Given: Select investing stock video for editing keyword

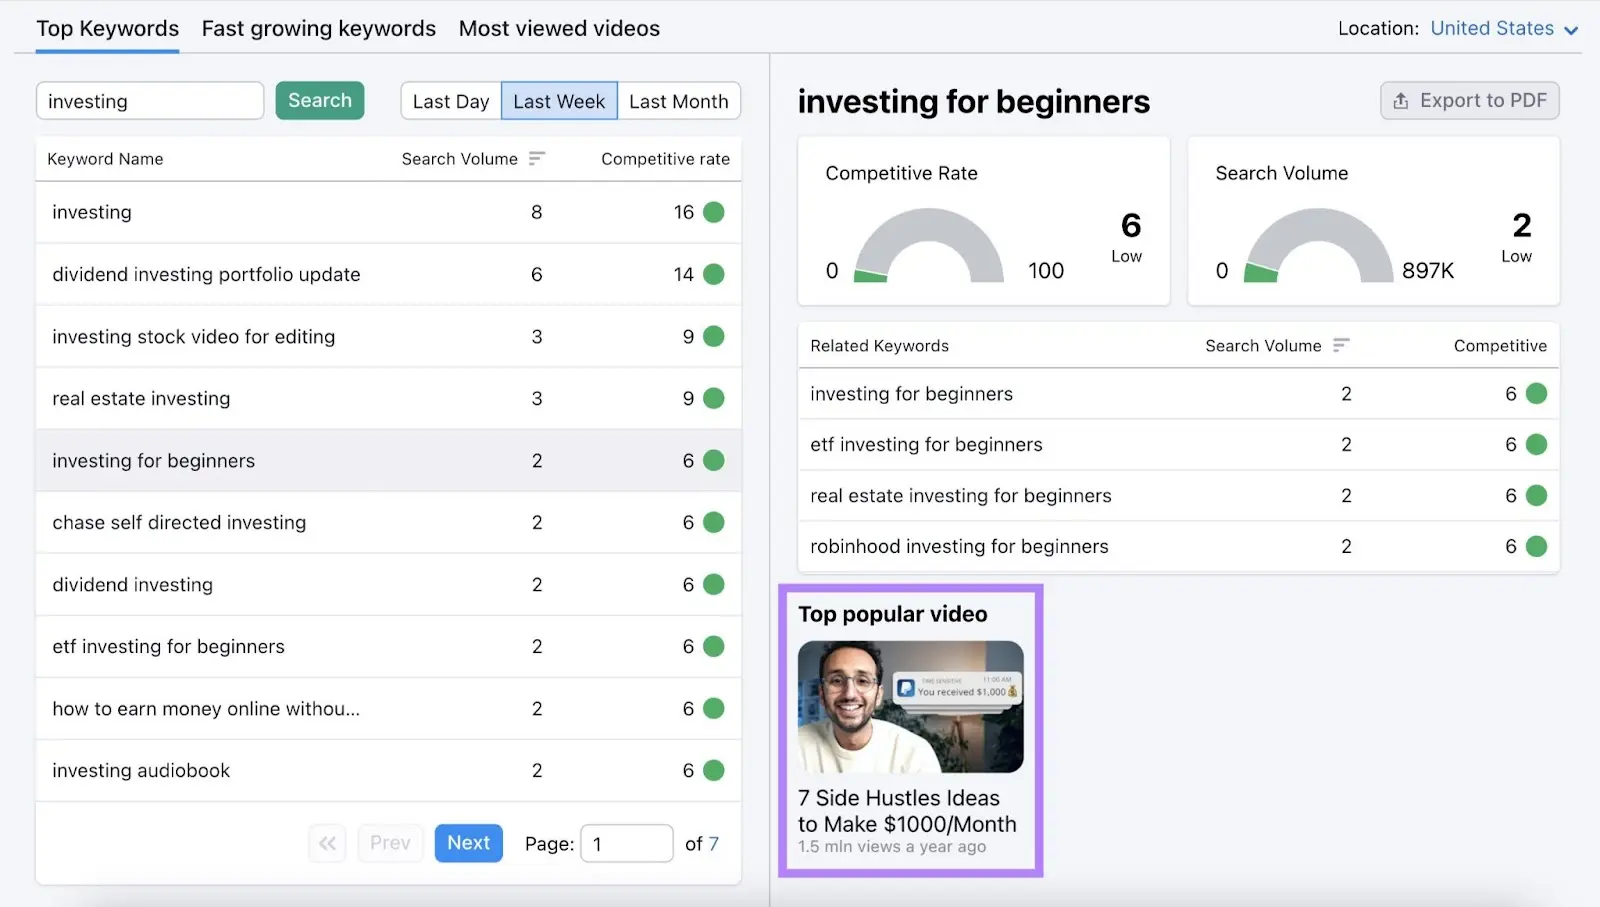Looking at the screenshot, I should click(388, 336).
